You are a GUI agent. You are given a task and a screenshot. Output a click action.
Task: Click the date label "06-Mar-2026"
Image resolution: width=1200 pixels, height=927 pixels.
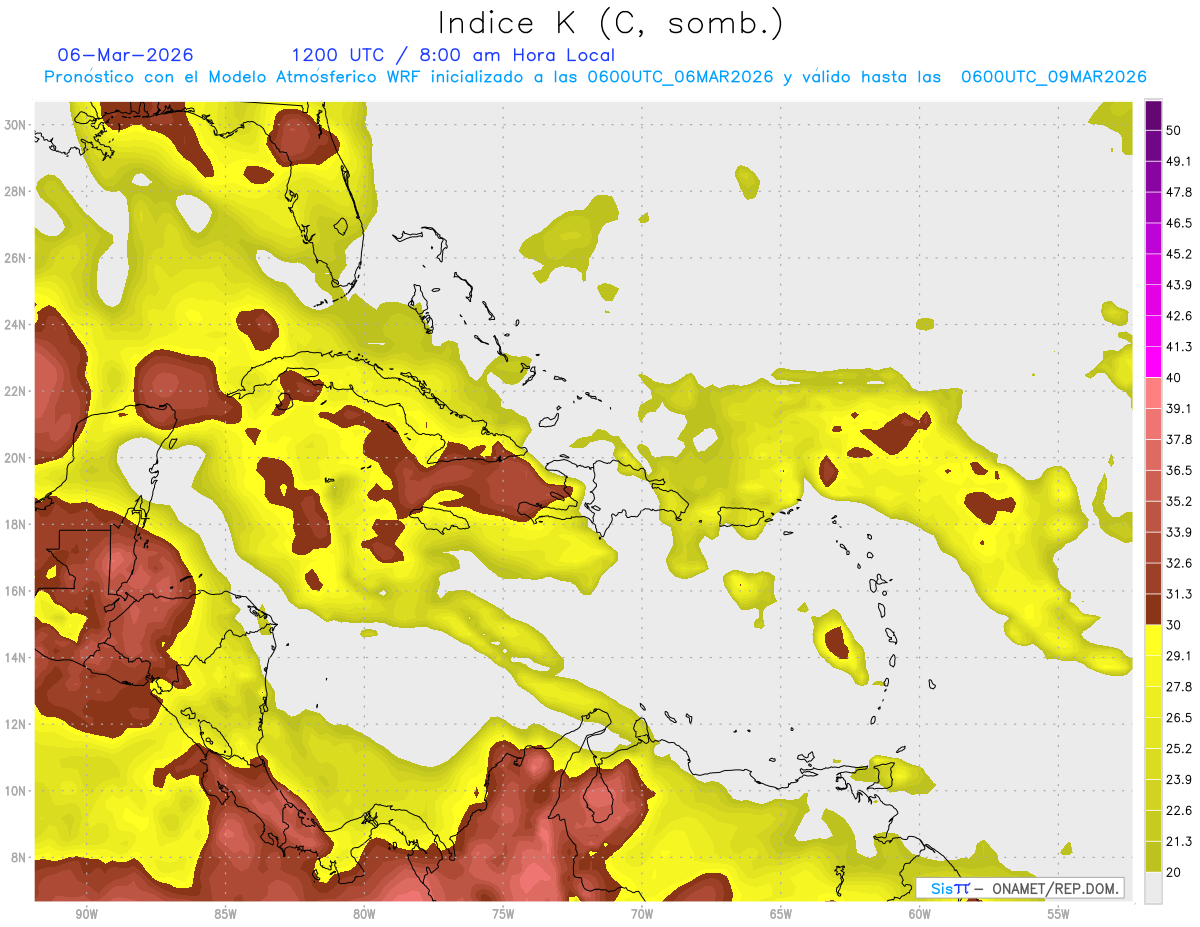126,55
